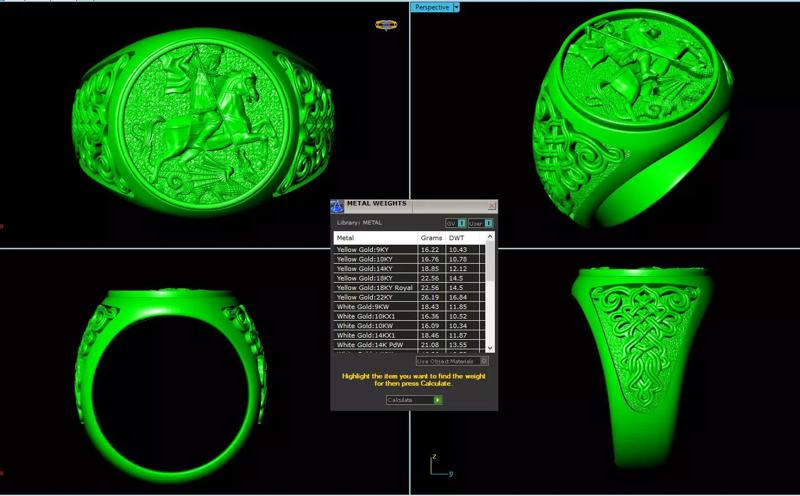Viewport: 800px width, 496px height.
Task: Close the Metal Weights dialog
Action: click(x=492, y=206)
